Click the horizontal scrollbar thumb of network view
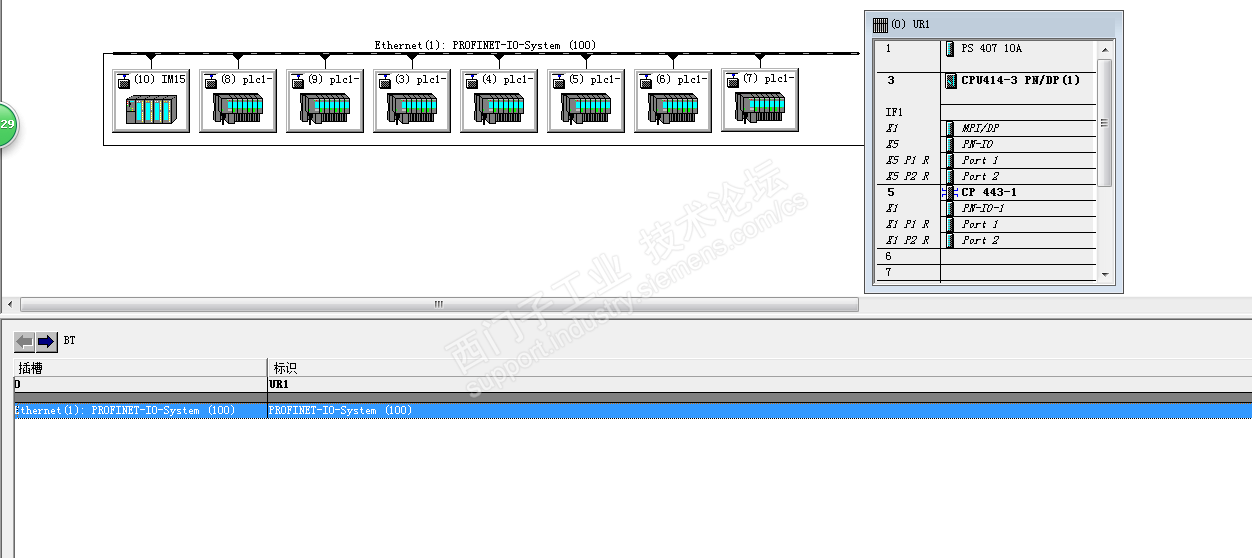 pos(439,304)
